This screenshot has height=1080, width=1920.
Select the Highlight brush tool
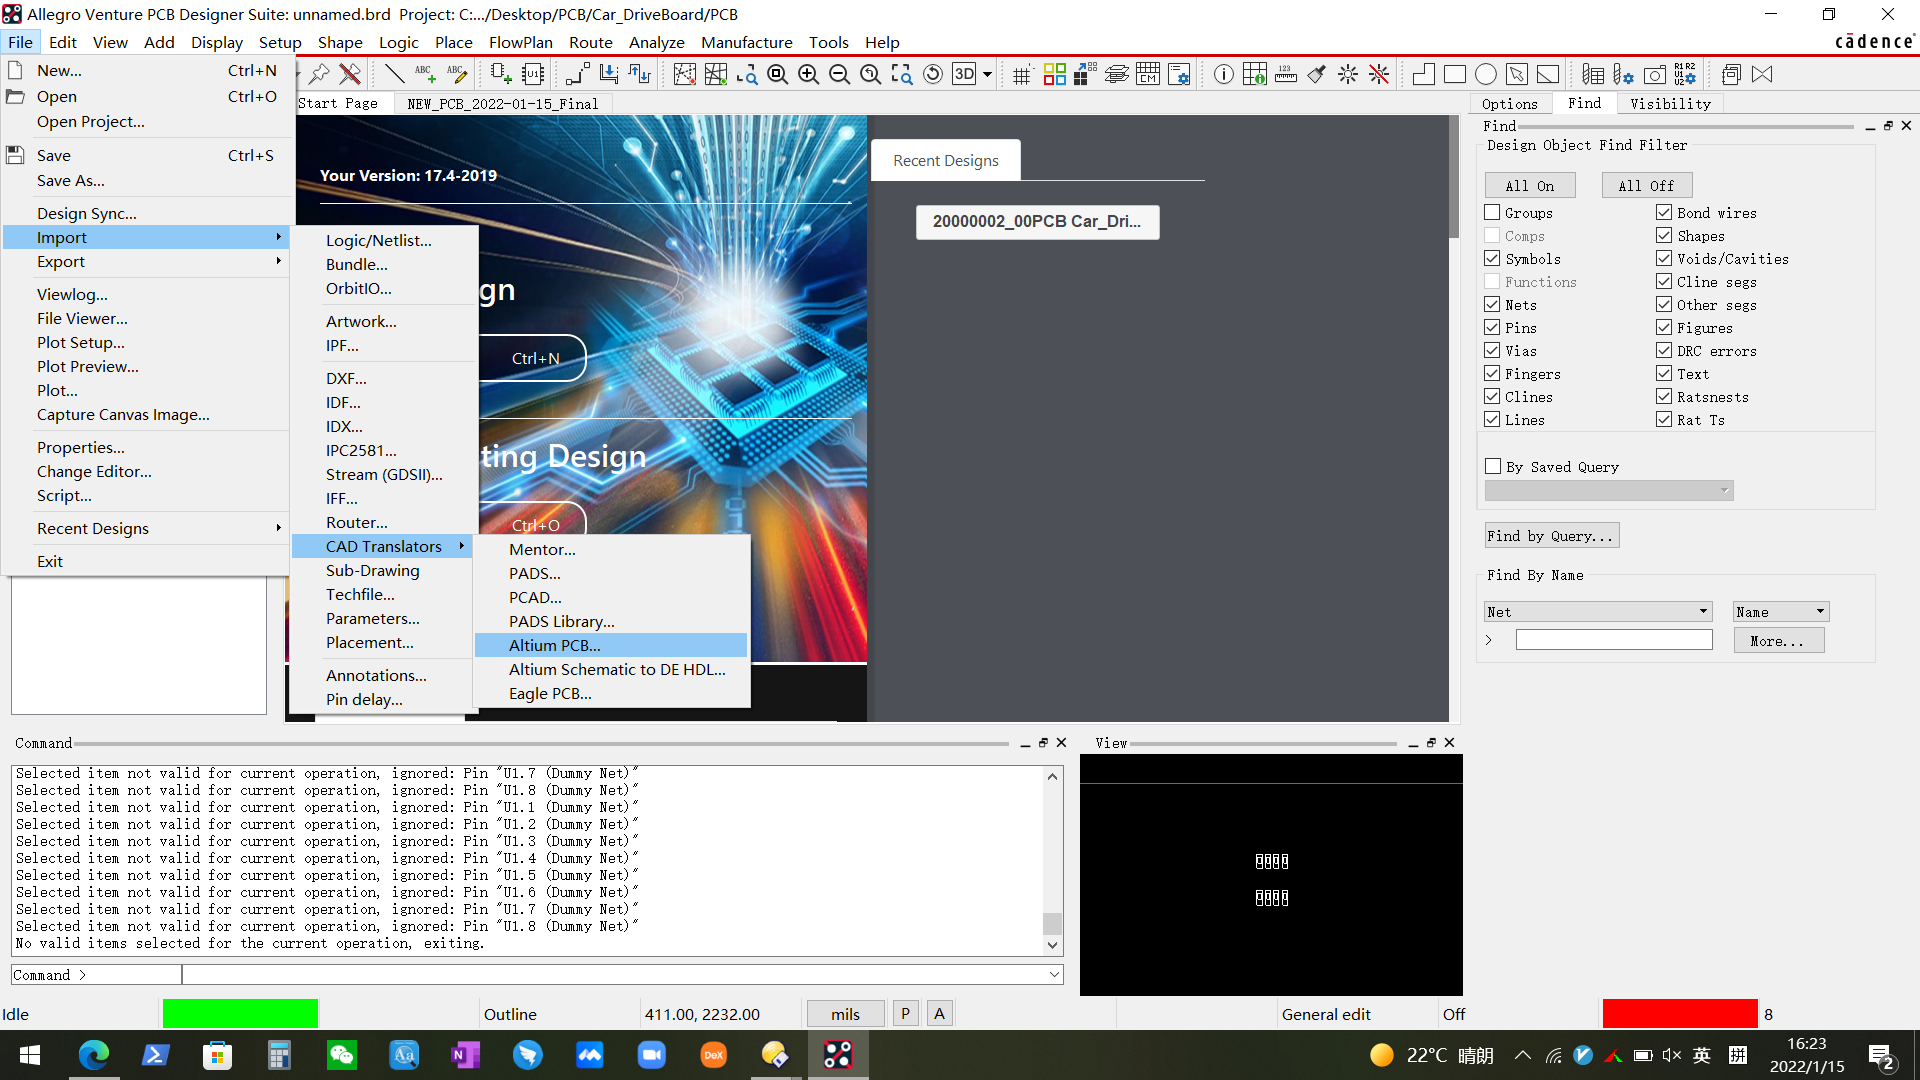tap(1315, 74)
